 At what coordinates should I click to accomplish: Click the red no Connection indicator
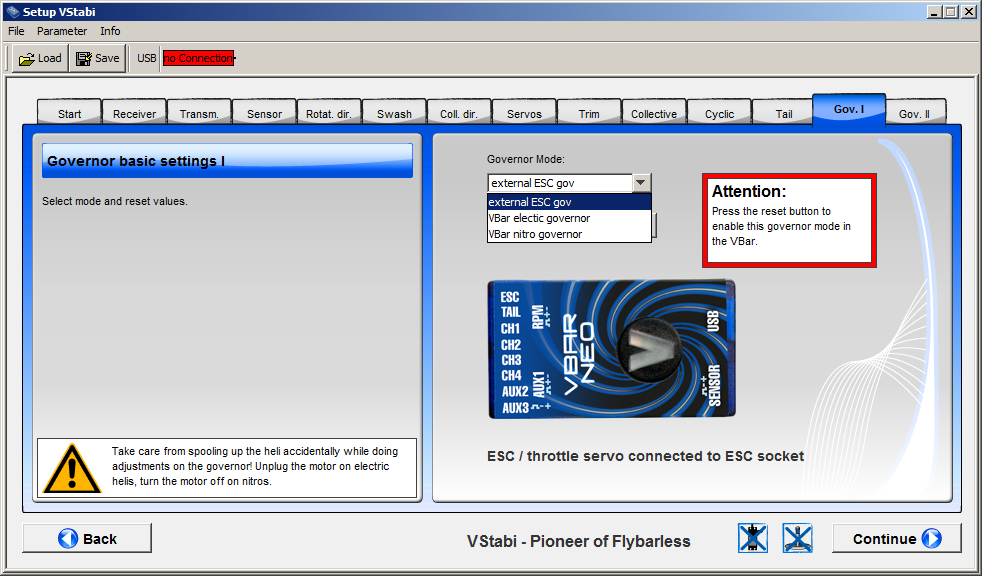click(x=199, y=58)
